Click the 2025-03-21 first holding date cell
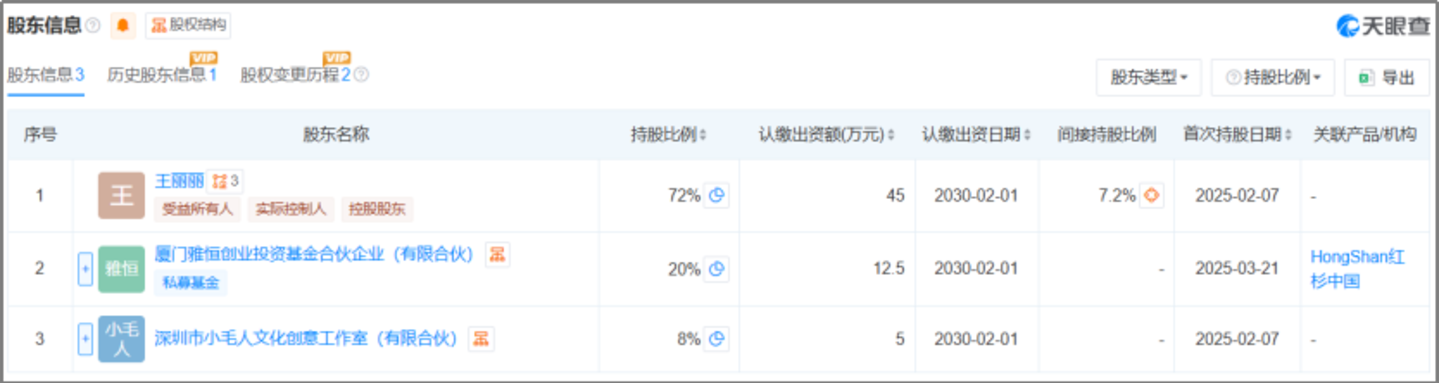 coord(1237,270)
